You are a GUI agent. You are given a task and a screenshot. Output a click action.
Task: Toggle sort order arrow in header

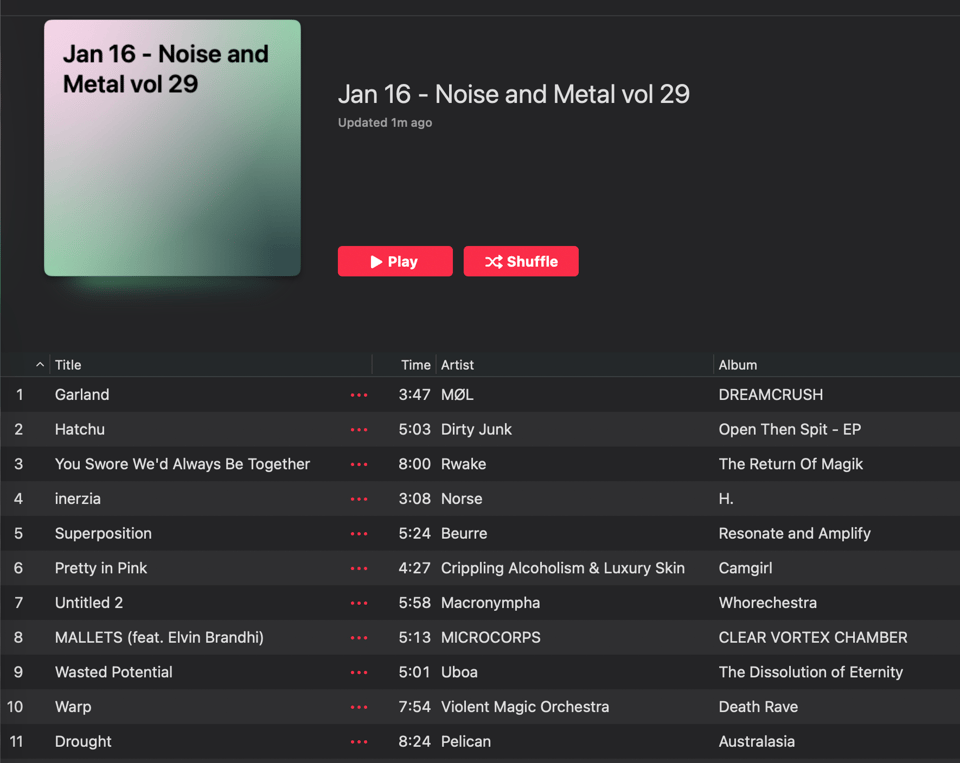40,365
